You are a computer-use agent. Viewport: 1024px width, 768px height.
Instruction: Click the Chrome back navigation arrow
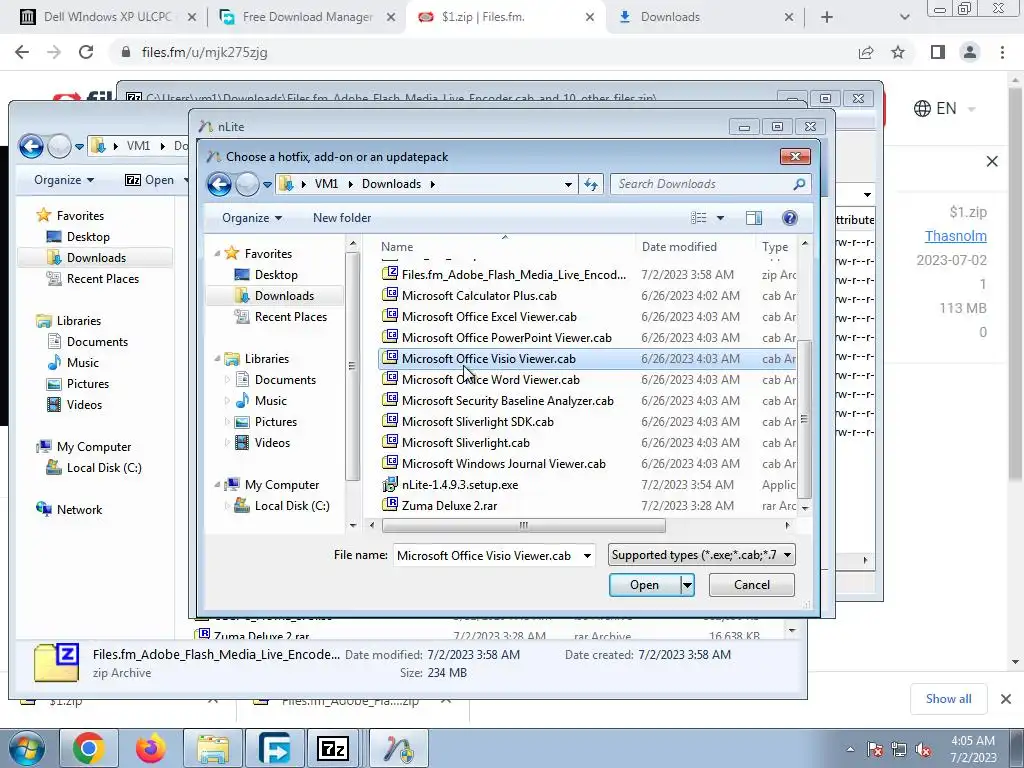pyautogui.click(x=22, y=52)
